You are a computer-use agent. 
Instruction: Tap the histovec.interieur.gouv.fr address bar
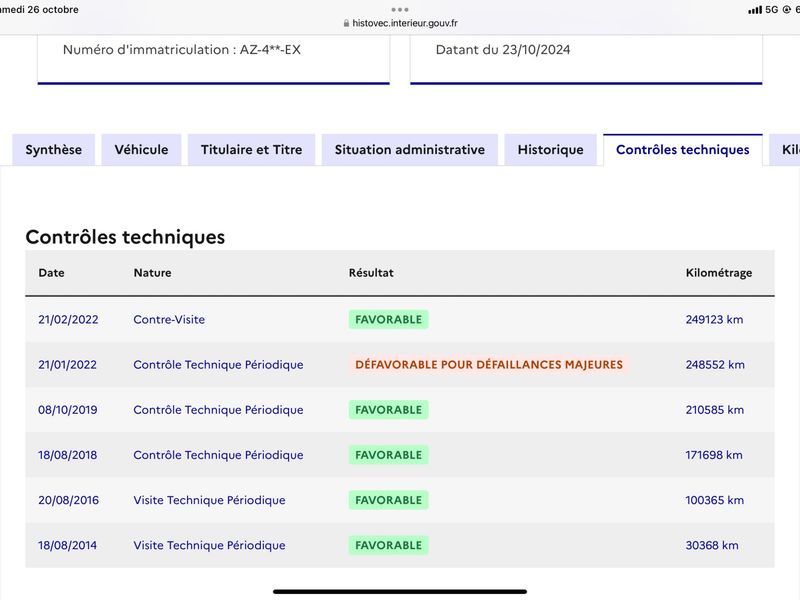pyautogui.click(x=400, y=23)
